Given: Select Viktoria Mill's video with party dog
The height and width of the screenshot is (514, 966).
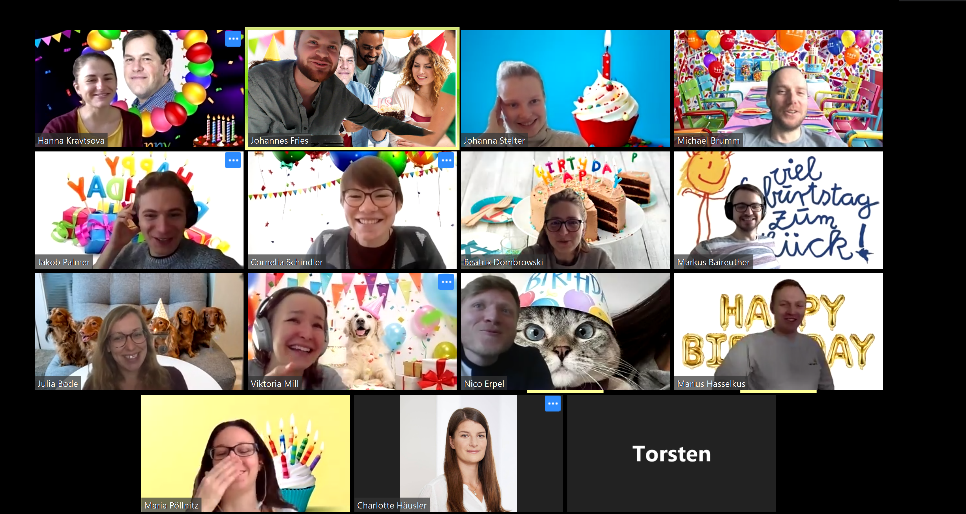Looking at the screenshot, I should point(352,331).
